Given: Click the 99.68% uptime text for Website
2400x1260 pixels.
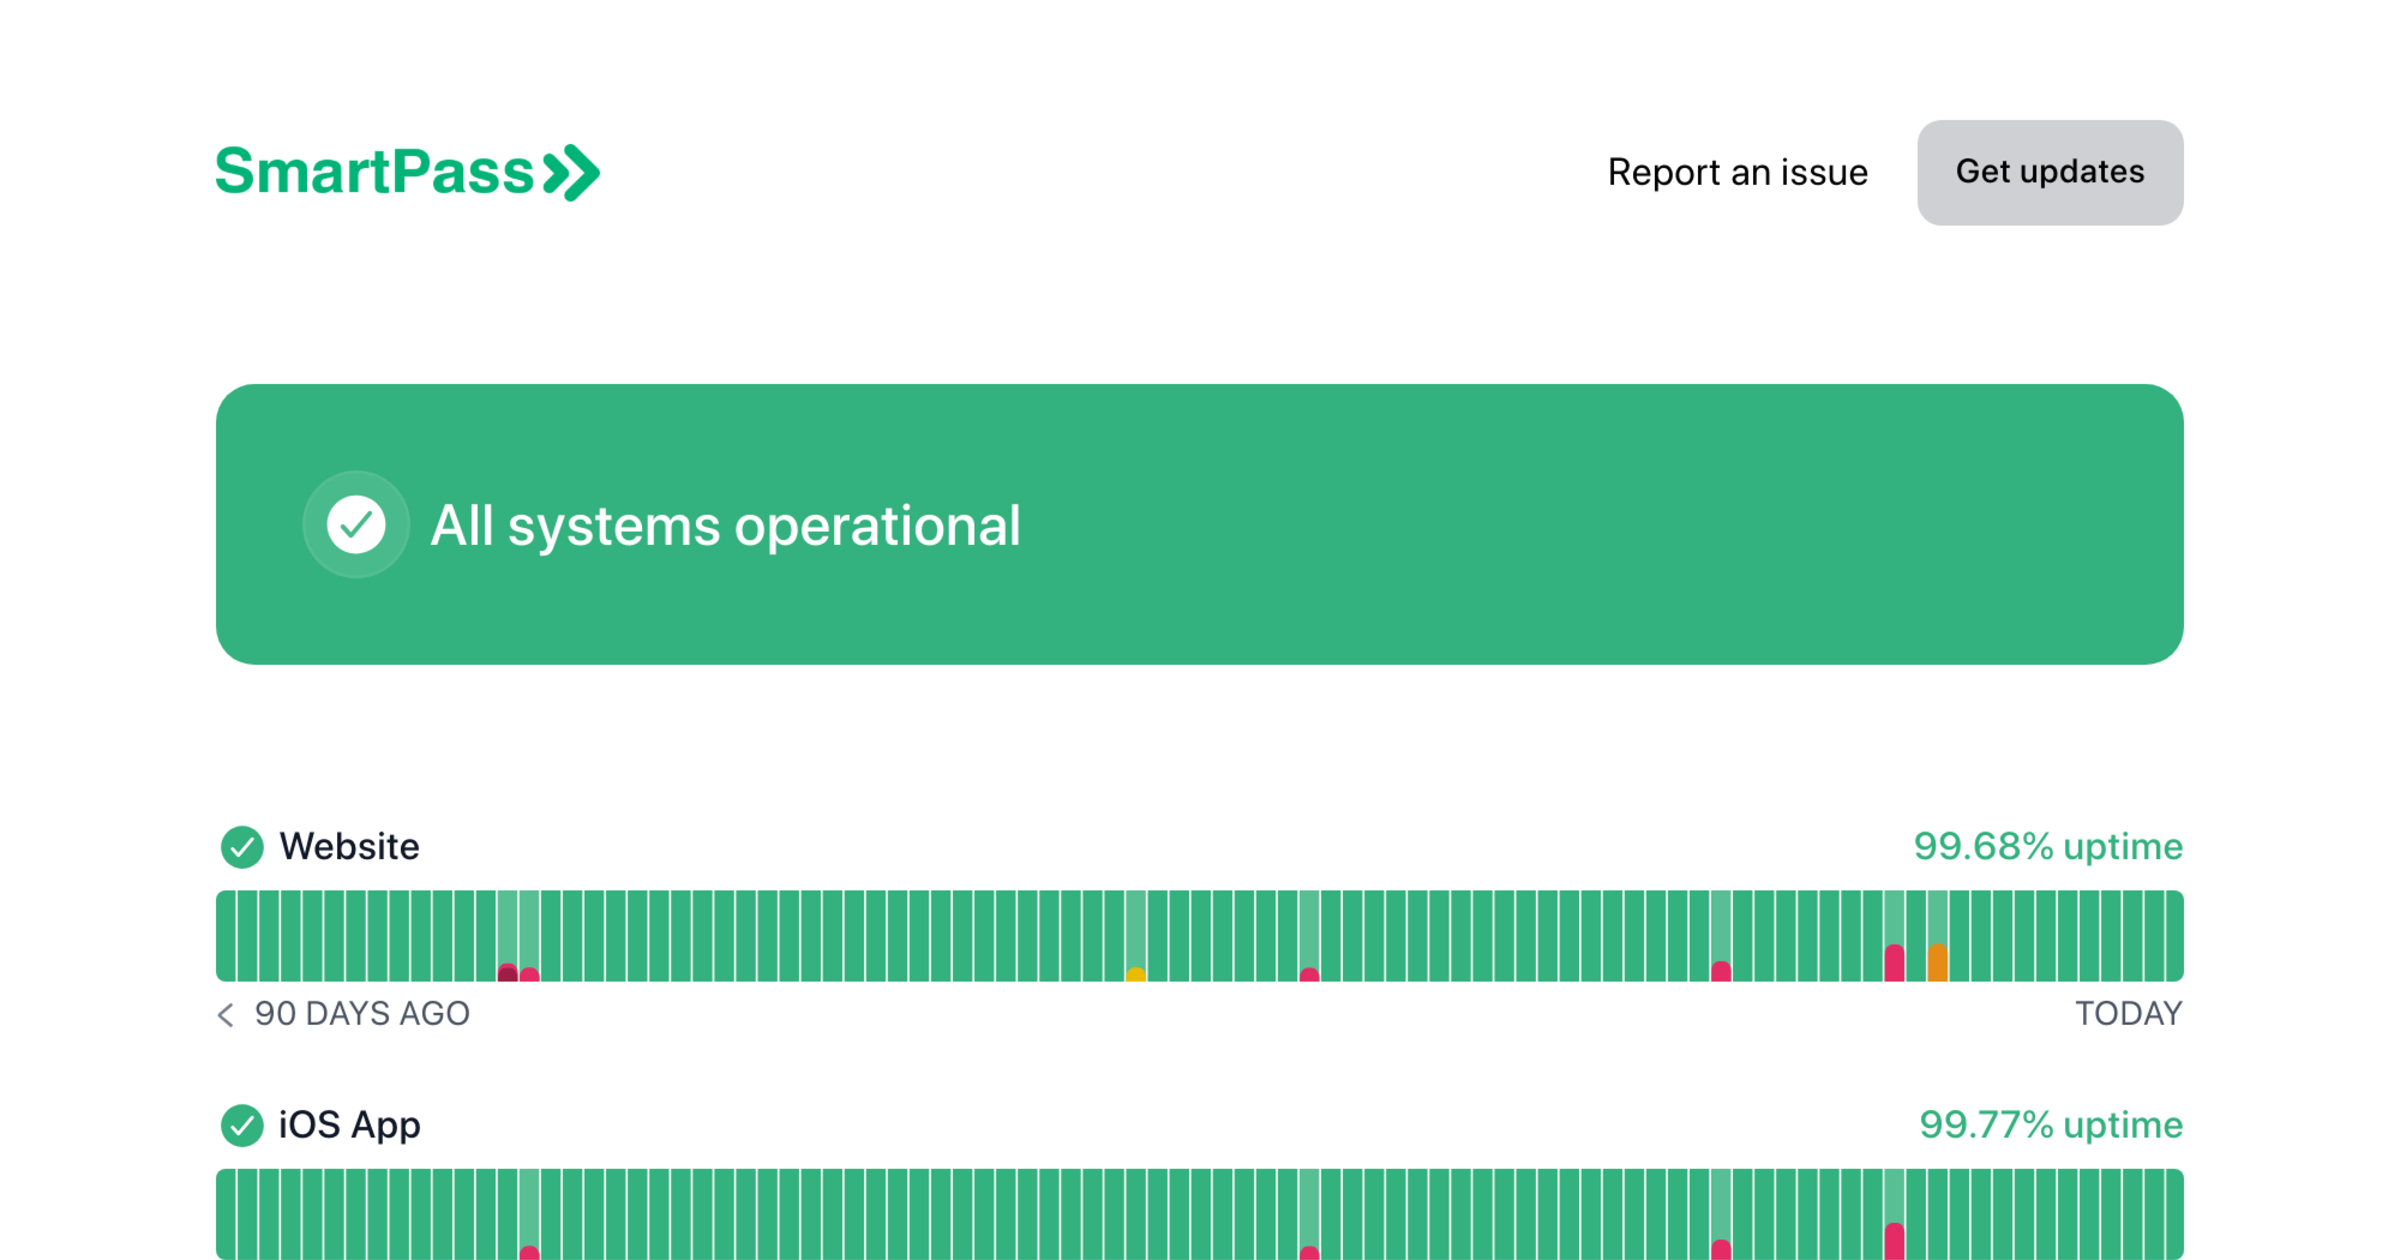Looking at the screenshot, I should pyautogui.click(x=2048, y=847).
